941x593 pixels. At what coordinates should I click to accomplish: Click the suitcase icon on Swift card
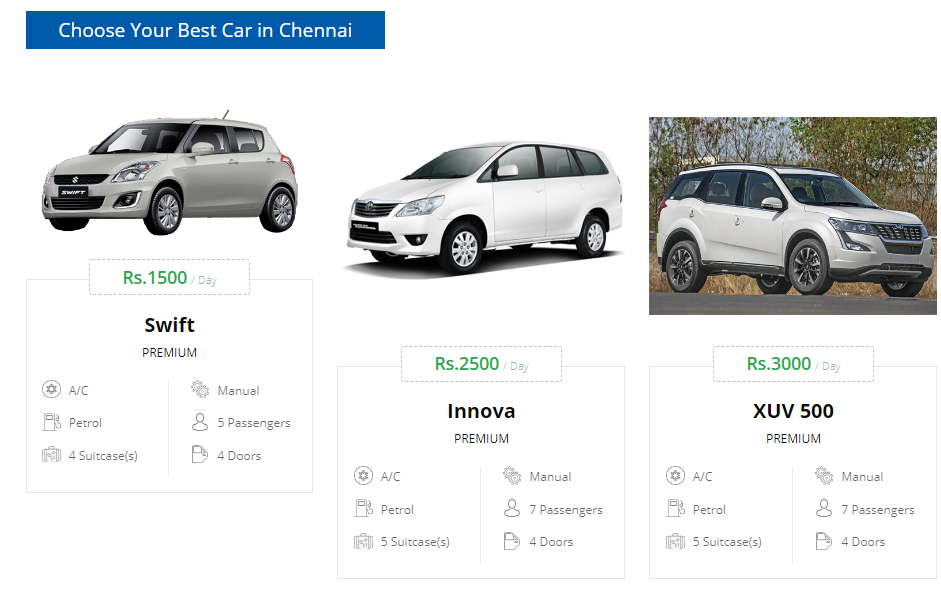(x=52, y=455)
